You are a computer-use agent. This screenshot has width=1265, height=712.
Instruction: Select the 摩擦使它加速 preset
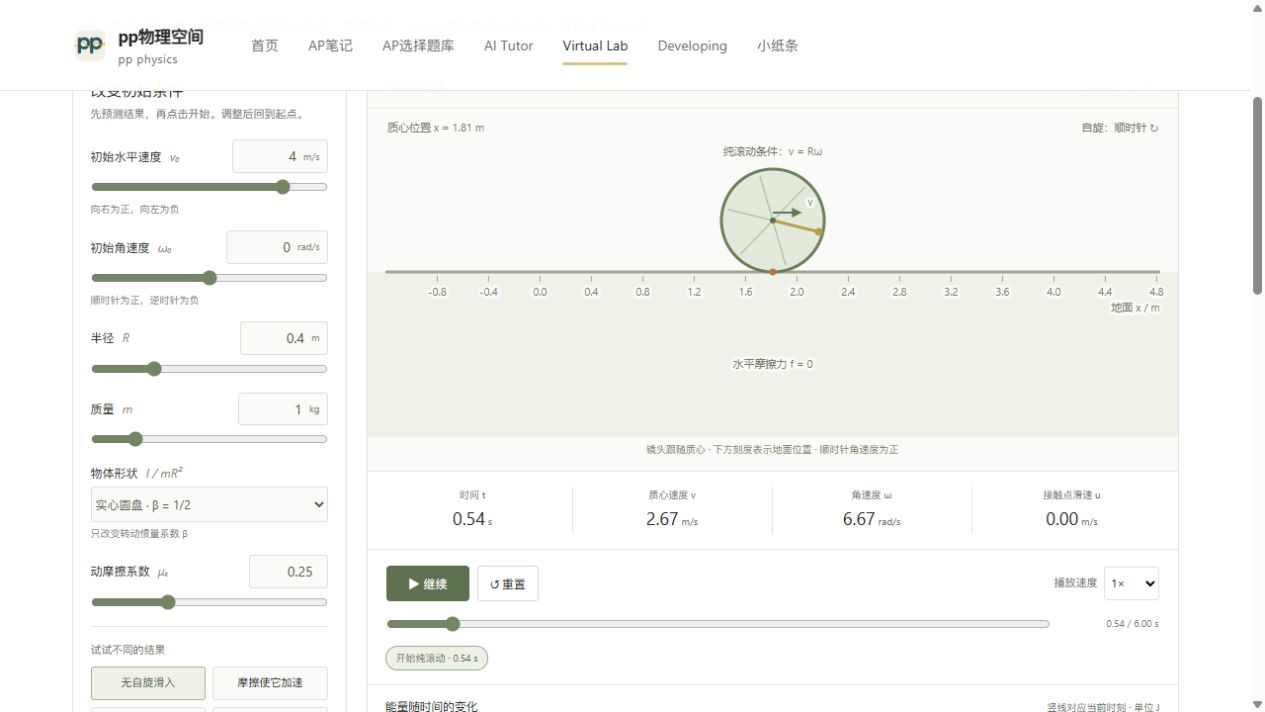pos(270,683)
